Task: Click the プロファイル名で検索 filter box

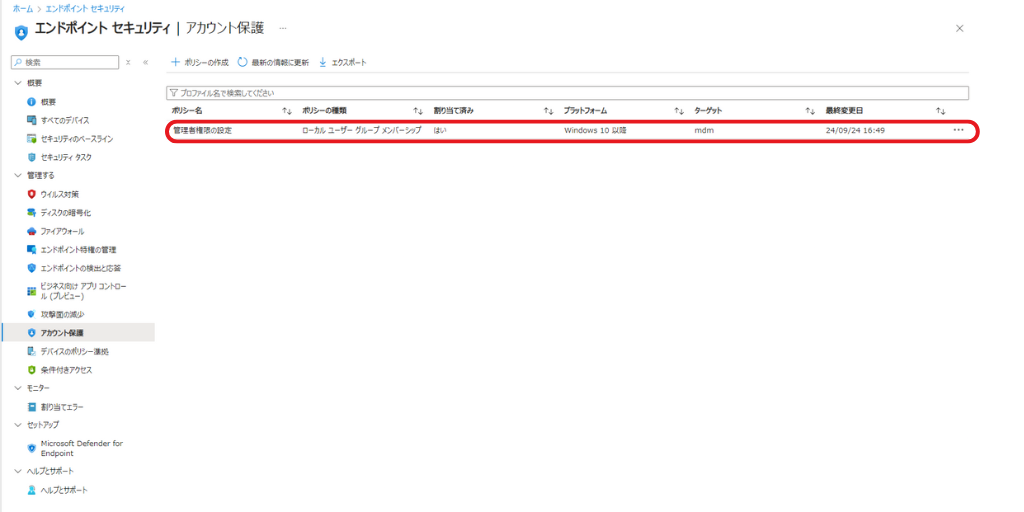Action: 568,93
